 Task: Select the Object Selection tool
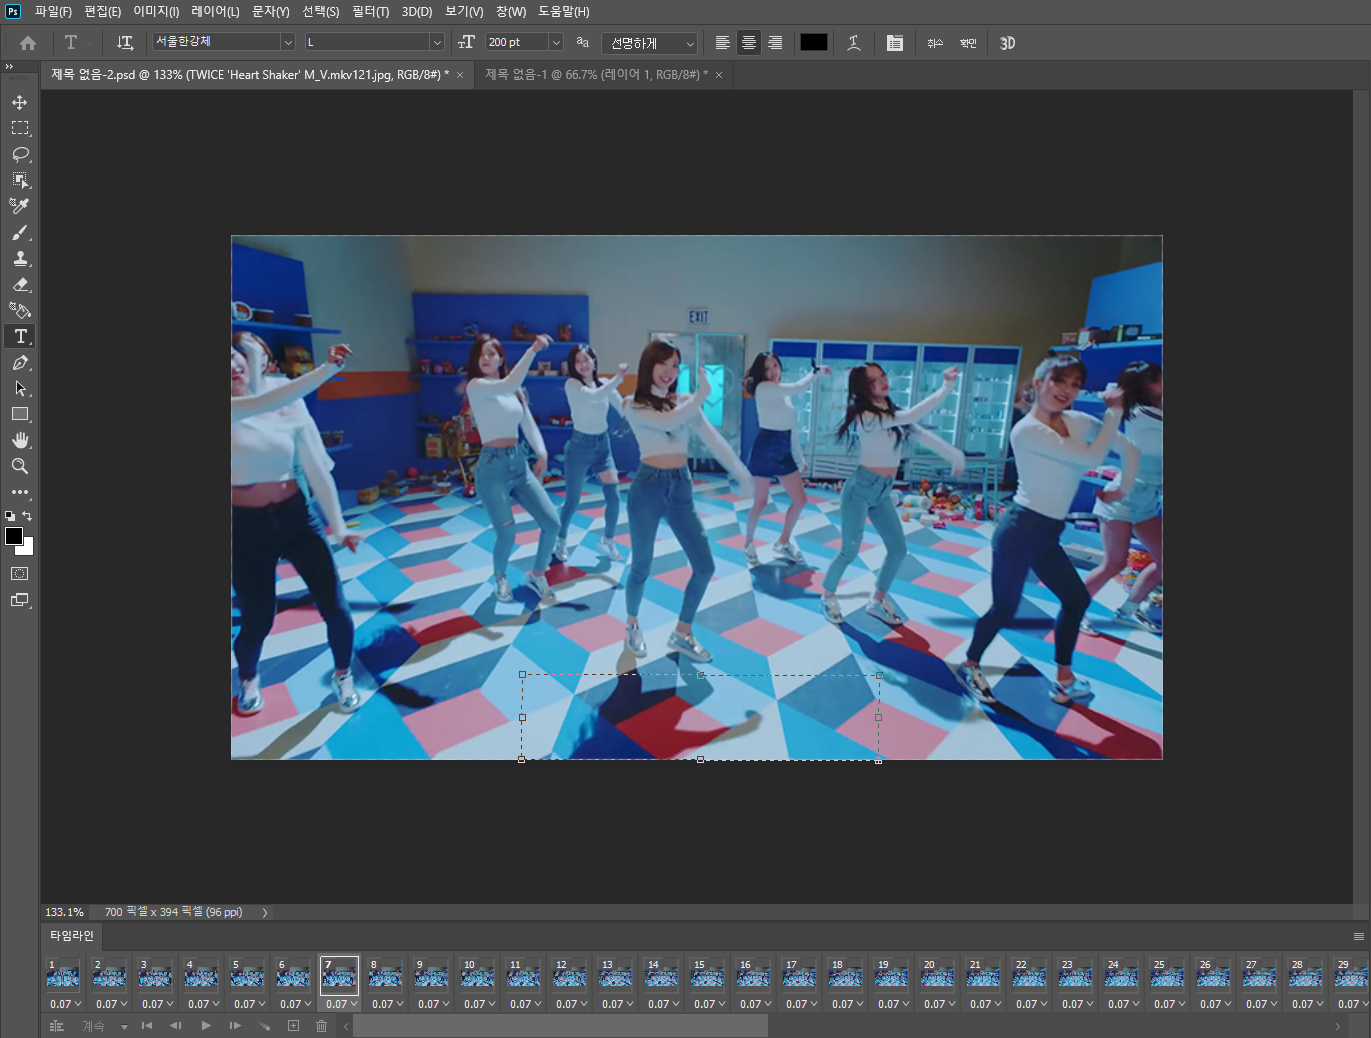coord(20,180)
